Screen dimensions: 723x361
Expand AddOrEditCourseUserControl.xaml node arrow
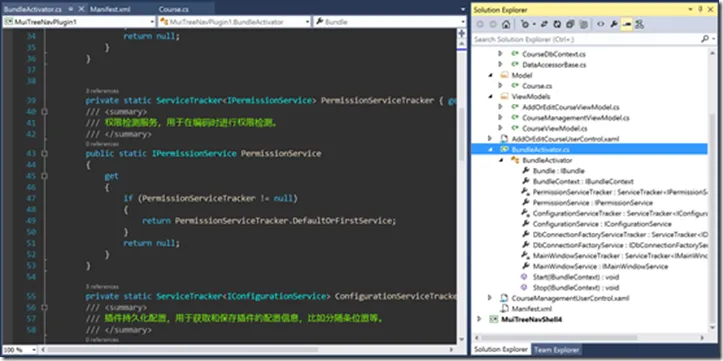tap(490, 138)
